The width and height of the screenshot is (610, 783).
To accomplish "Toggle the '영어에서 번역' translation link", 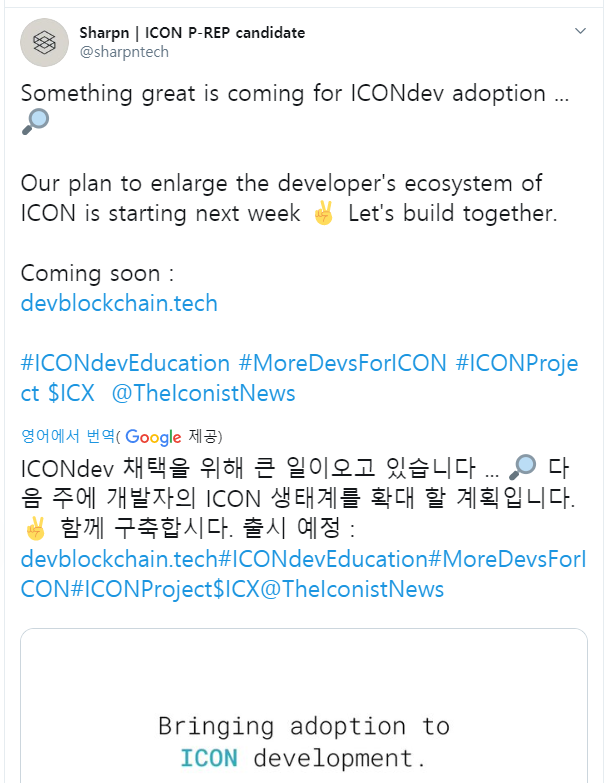I will point(68,436).
